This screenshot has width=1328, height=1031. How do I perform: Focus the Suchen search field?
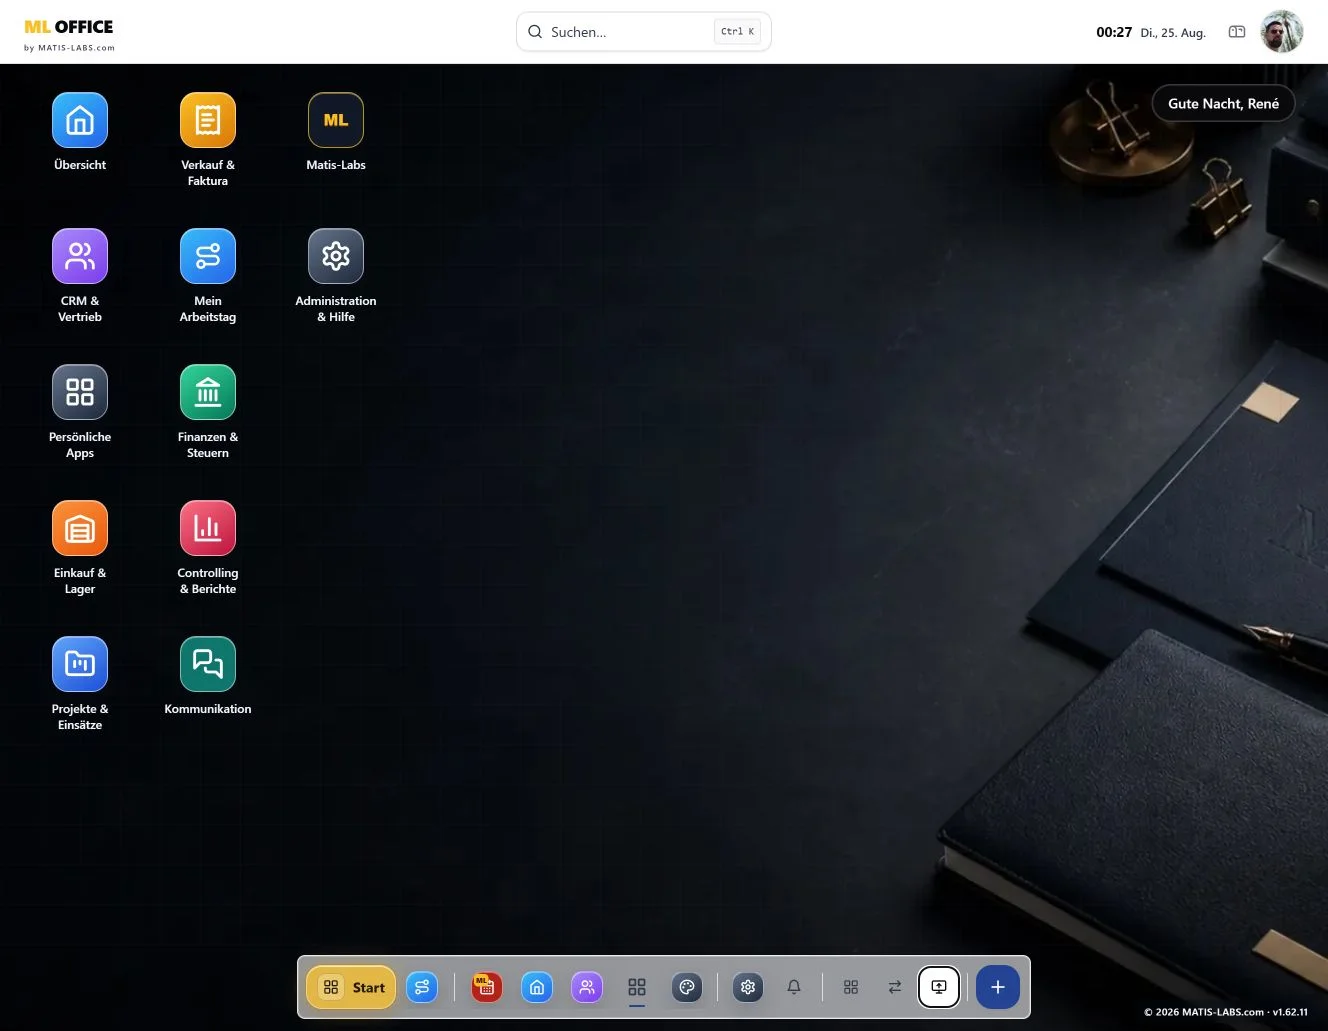click(644, 32)
